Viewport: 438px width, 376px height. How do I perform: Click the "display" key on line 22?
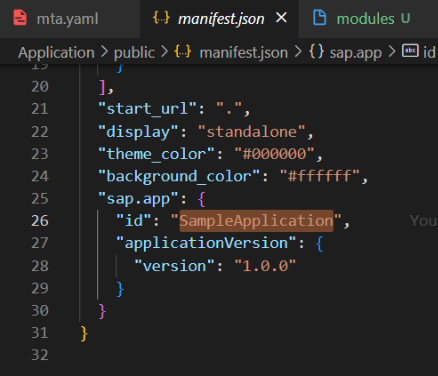click(x=138, y=132)
